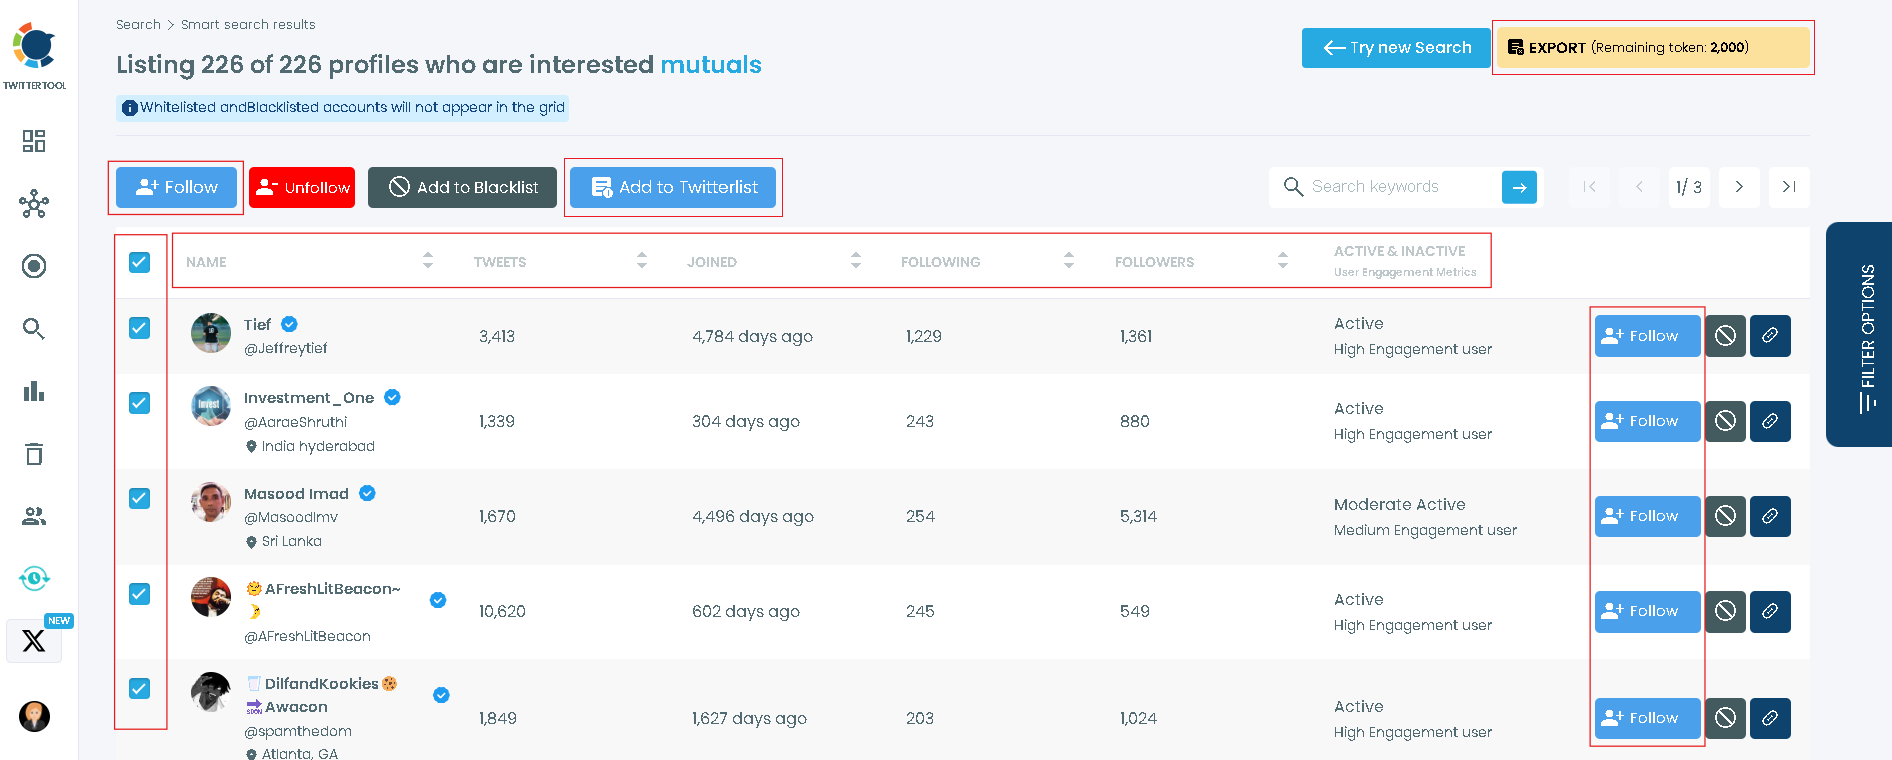This screenshot has width=1892, height=760.
Task: Click the @AFreshLitBeacon handle
Action: tap(308, 636)
